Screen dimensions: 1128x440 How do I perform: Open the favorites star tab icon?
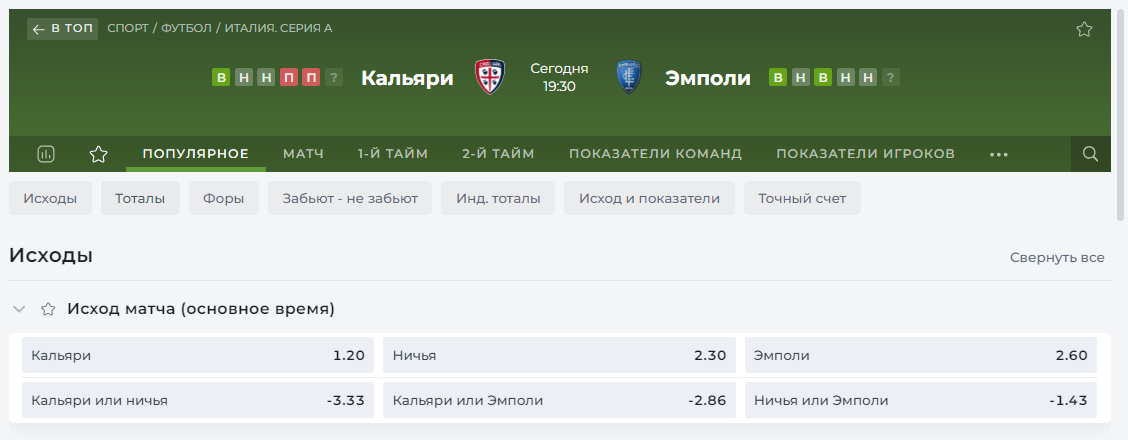[x=98, y=154]
